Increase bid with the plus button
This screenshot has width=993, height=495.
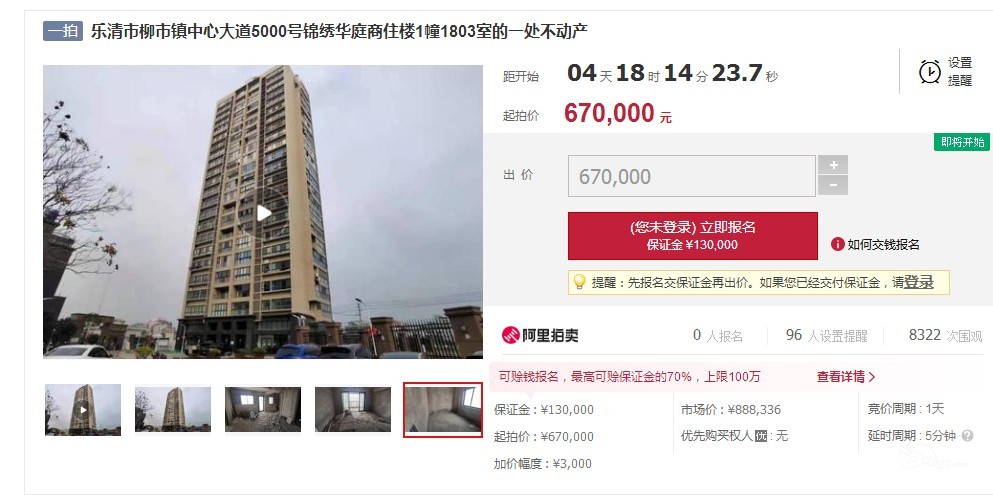pyautogui.click(x=833, y=165)
